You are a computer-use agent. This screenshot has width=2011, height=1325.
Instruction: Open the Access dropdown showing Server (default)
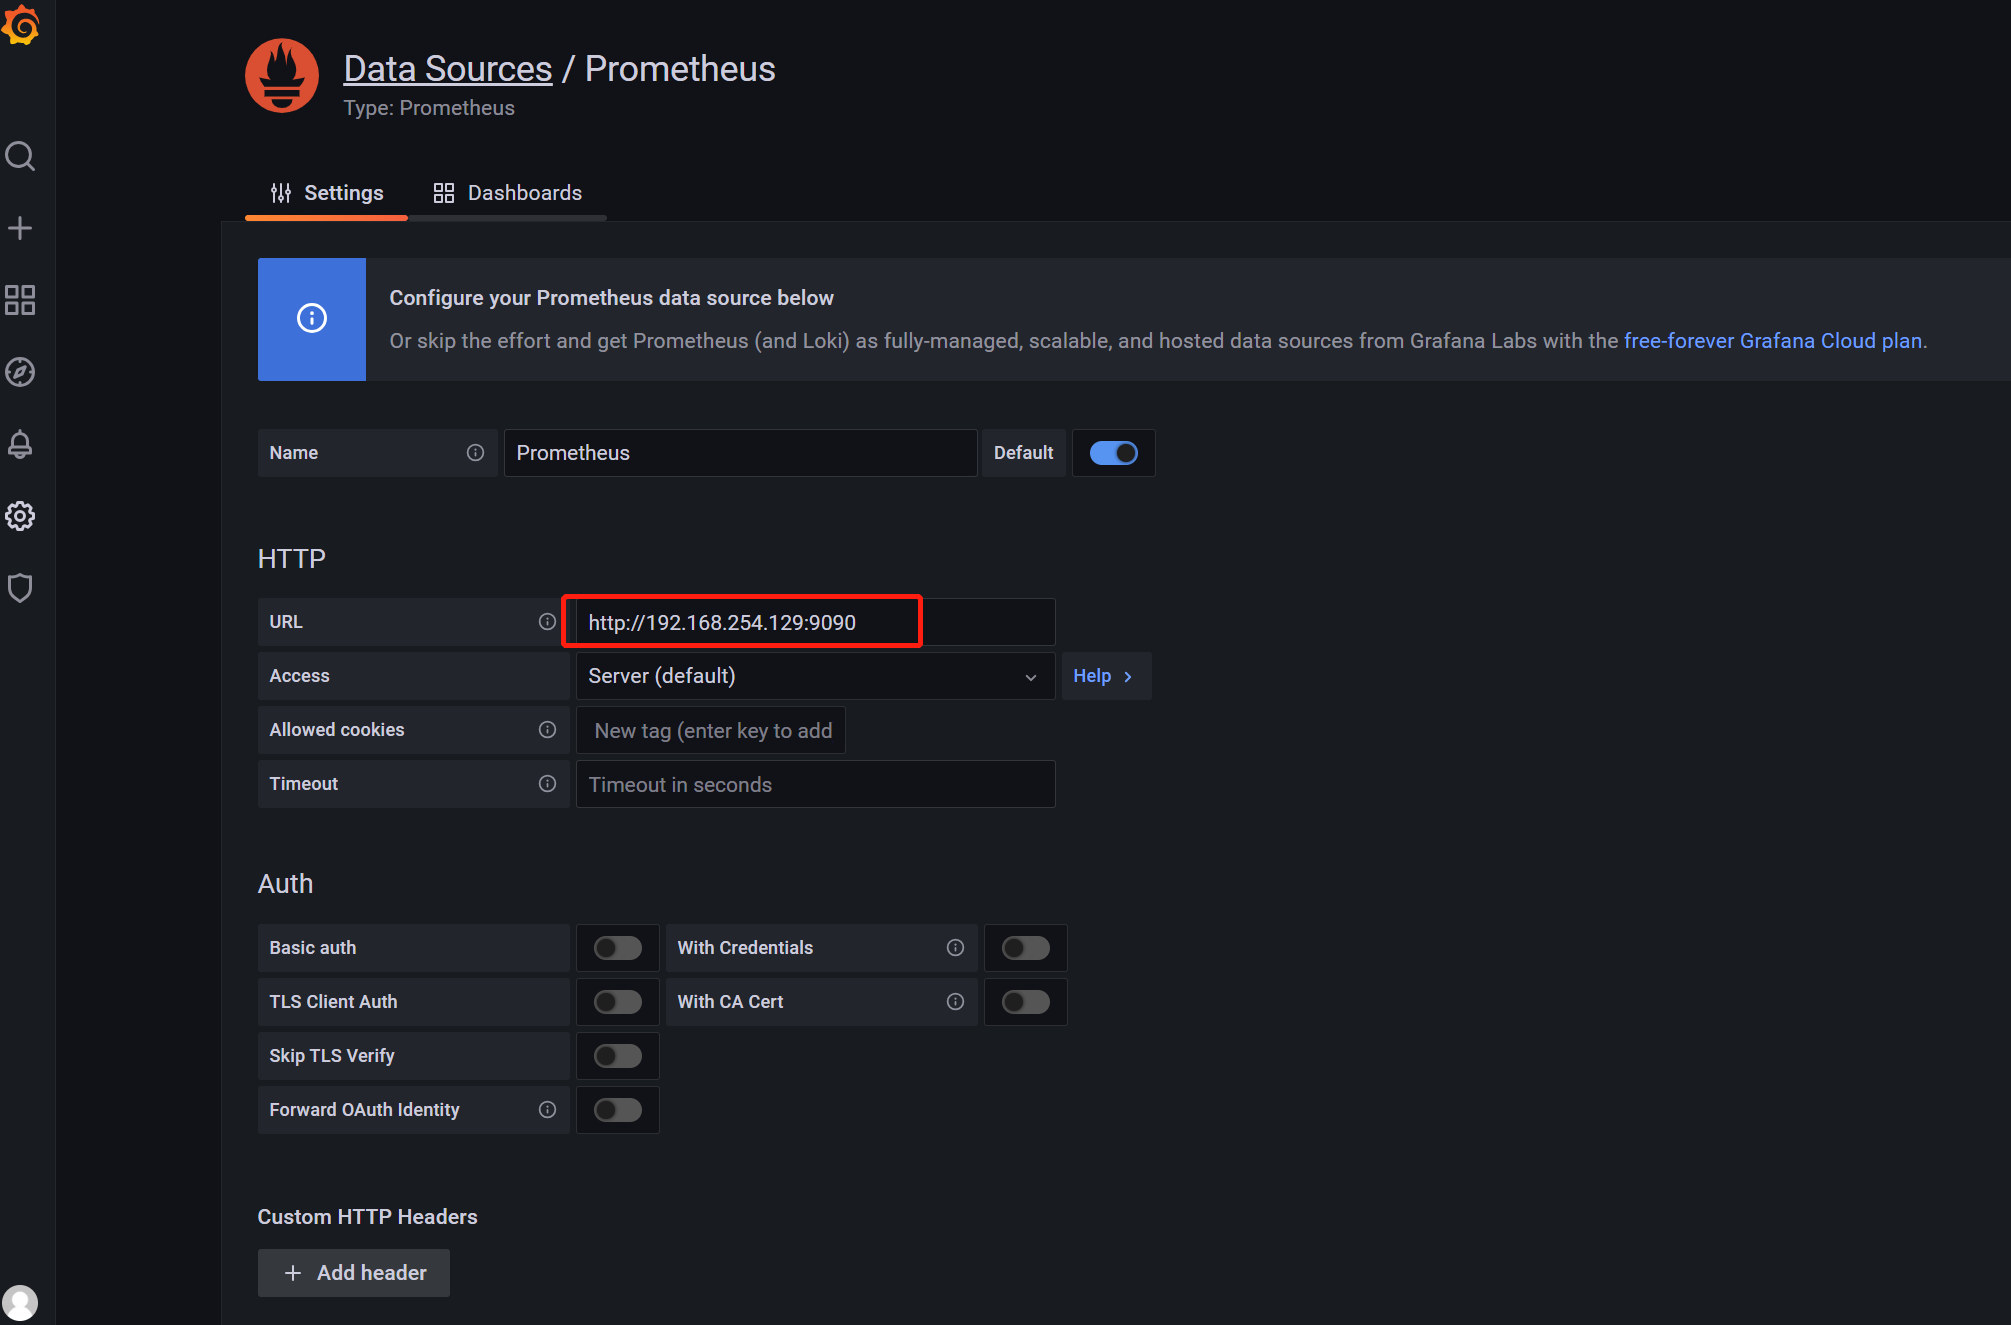point(813,676)
